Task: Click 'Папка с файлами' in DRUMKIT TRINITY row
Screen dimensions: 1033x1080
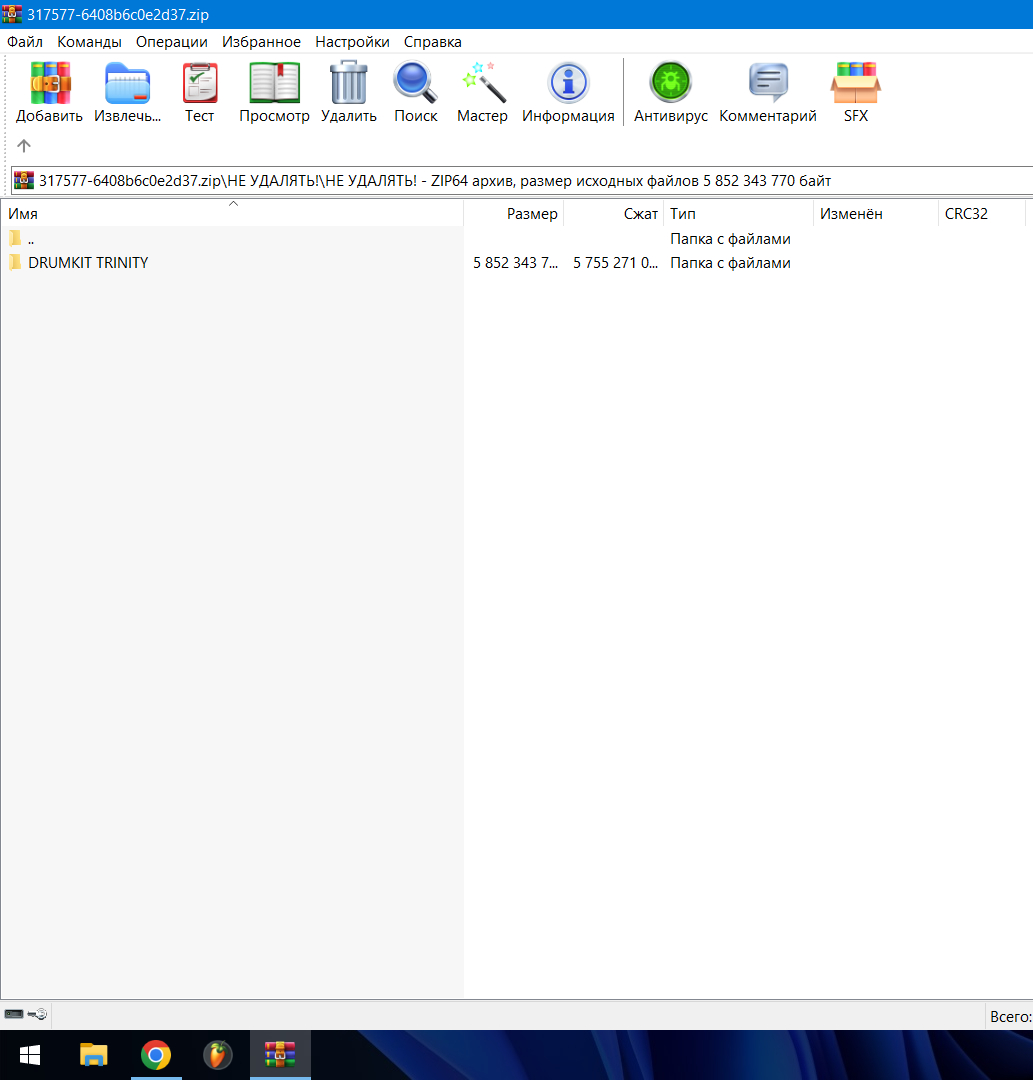Action: (730, 263)
